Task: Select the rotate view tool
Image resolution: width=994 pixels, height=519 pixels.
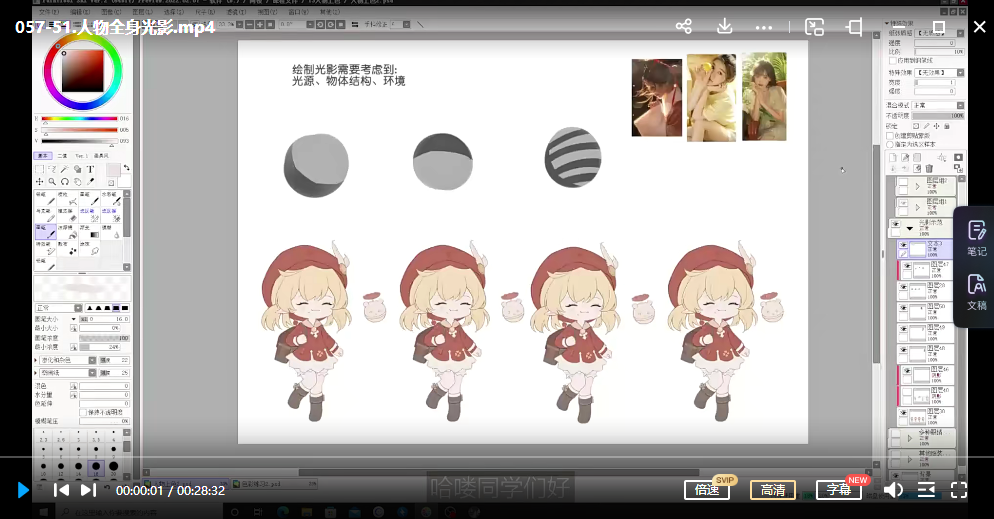Action: click(65, 181)
